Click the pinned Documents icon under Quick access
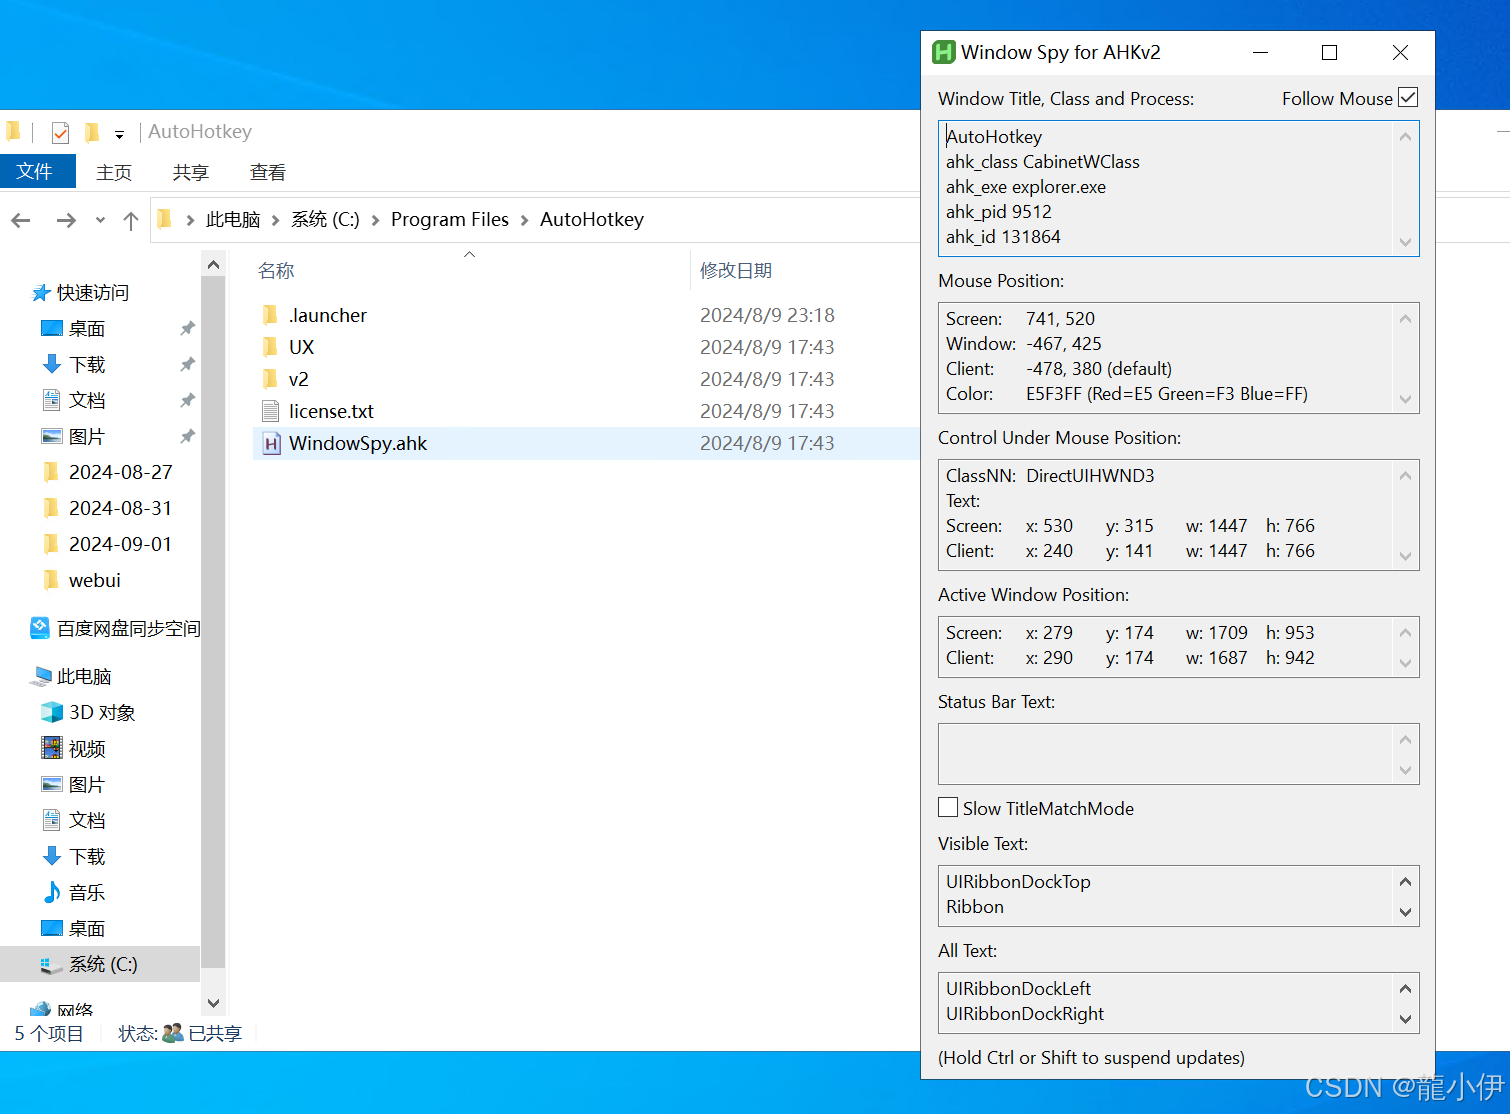The width and height of the screenshot is (1510, 1114). click(x=52, y=400)
